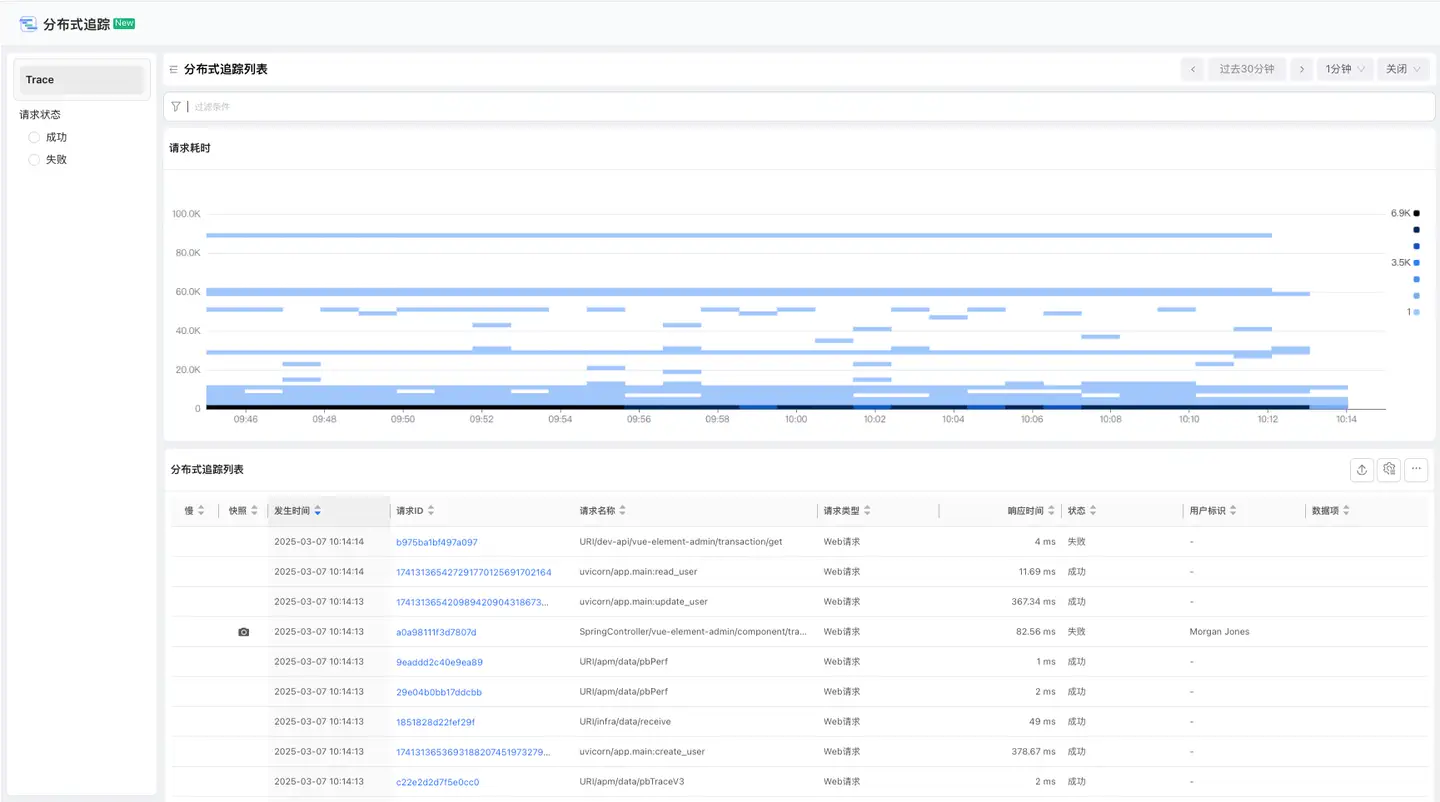Click the export icon above the trace table
1440x802 pixels.
1361,470
